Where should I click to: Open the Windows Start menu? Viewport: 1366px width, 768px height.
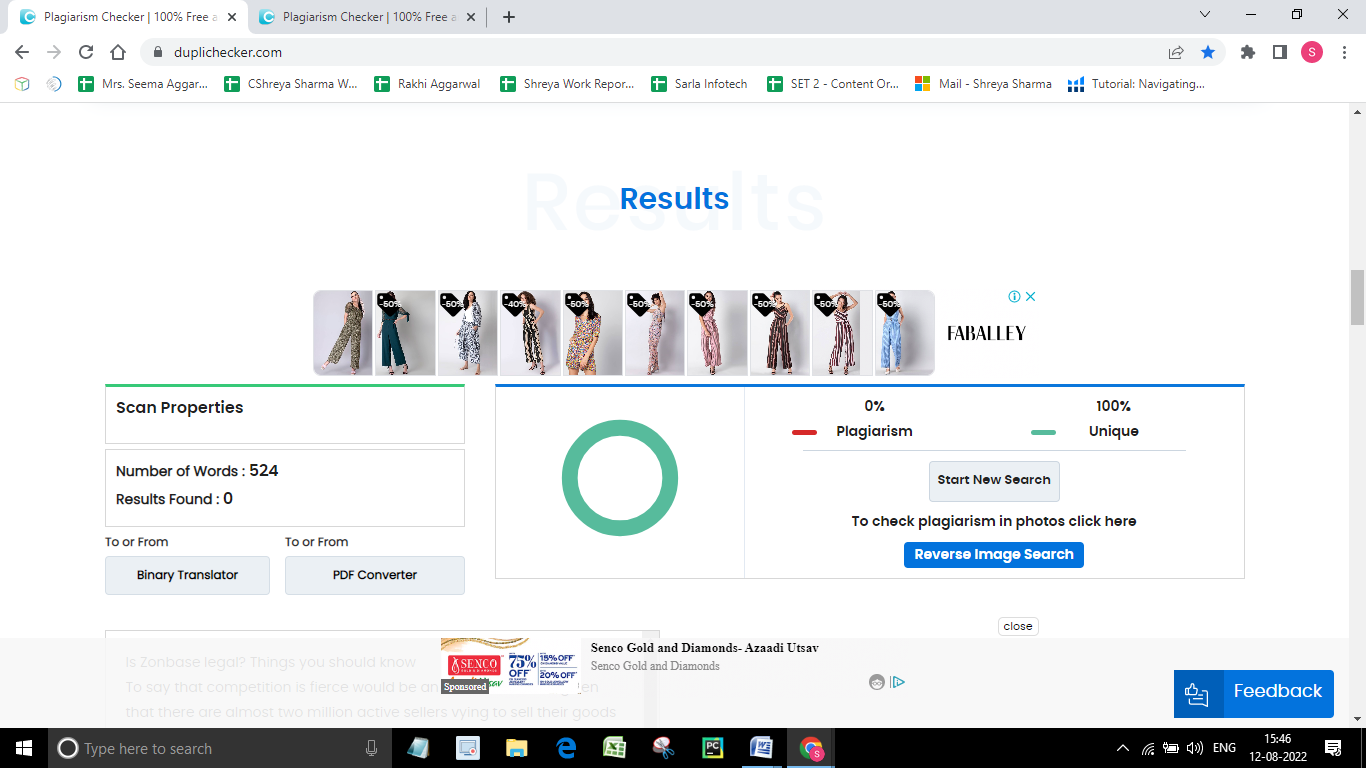click(23, 748)
